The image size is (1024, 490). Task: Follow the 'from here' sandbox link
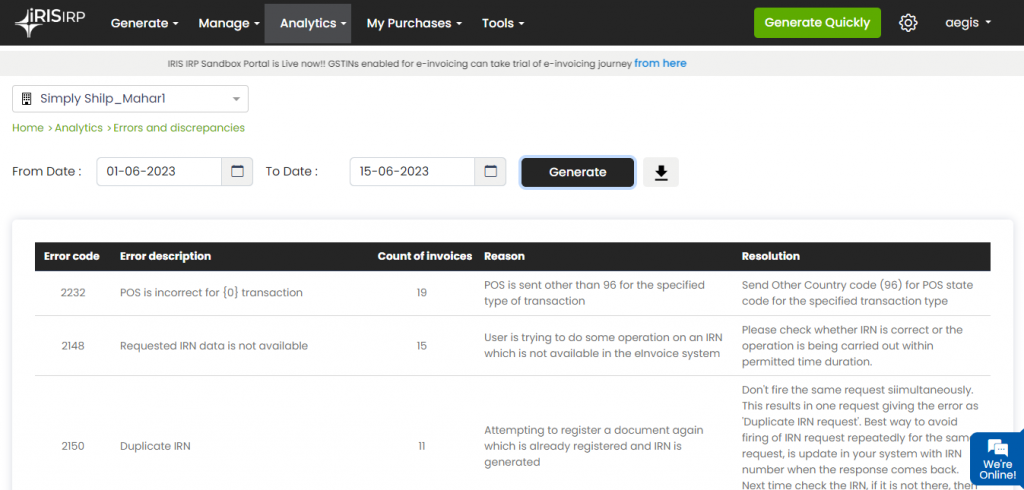[x=660, y=63]
